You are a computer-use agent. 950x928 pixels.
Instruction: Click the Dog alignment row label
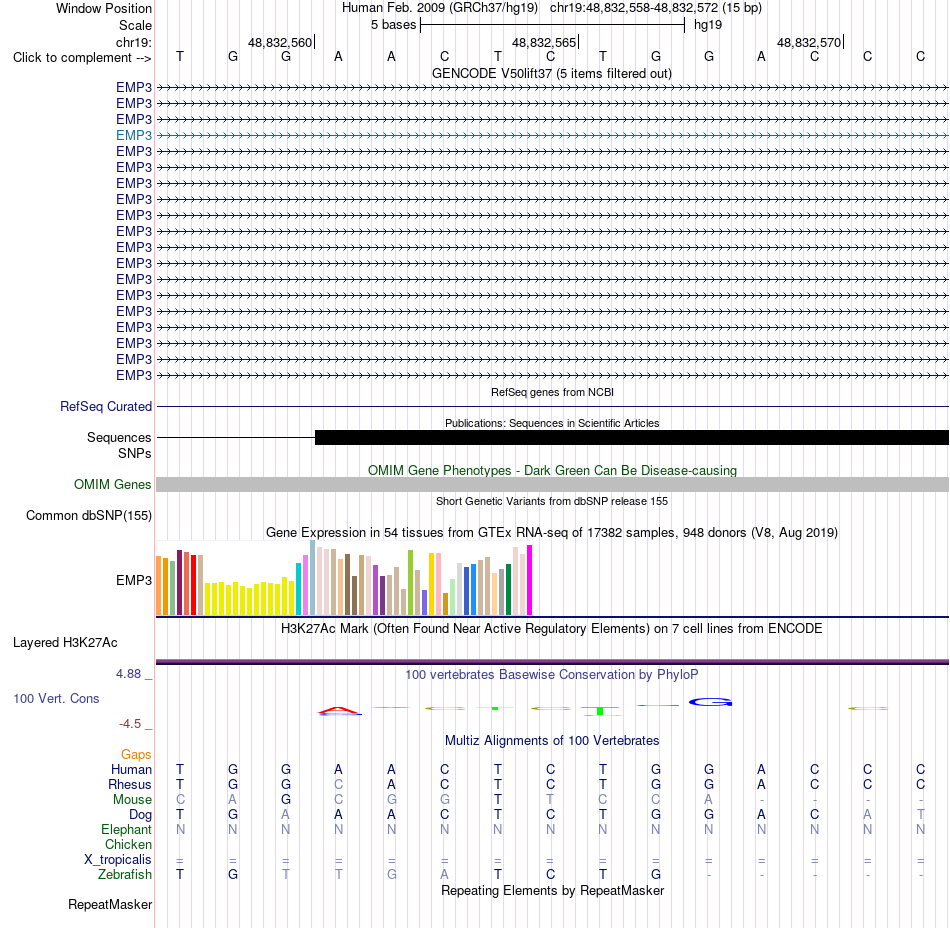140,815
